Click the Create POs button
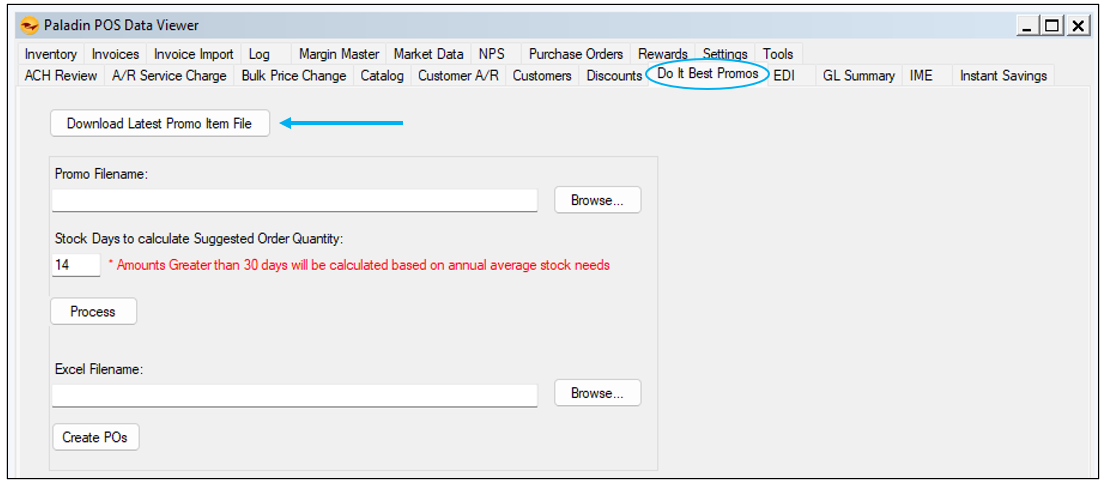The height and width of the screenshot is (483, 1104). (x=95, y=437)
